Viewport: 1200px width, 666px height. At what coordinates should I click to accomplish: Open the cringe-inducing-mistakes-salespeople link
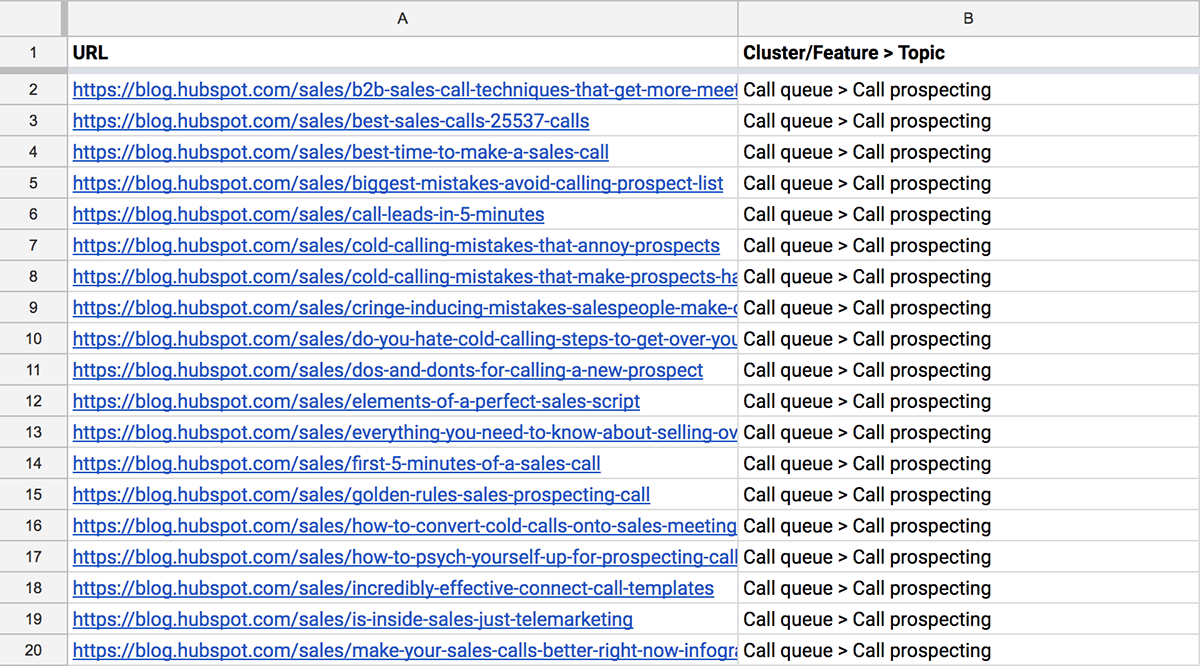point(405,307)
